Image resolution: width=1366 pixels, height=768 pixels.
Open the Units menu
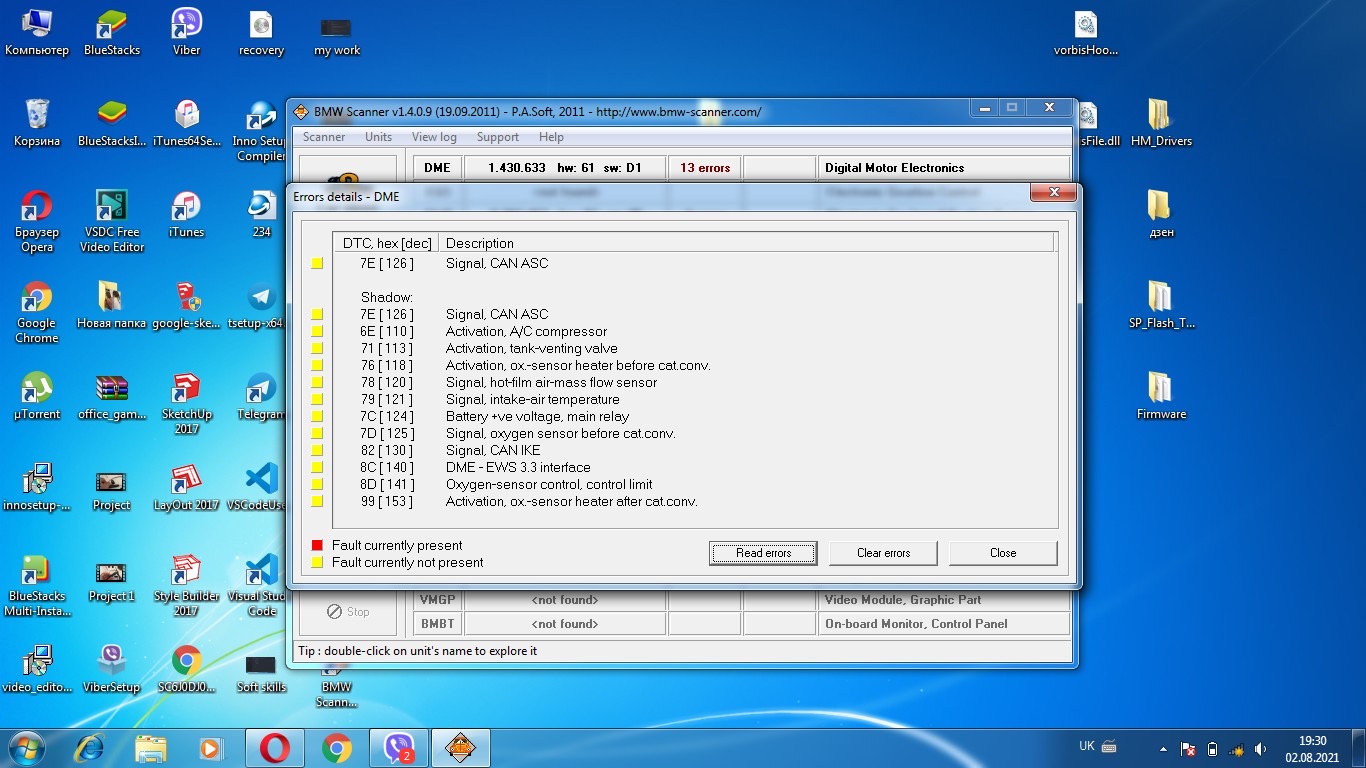pos(378,137)
